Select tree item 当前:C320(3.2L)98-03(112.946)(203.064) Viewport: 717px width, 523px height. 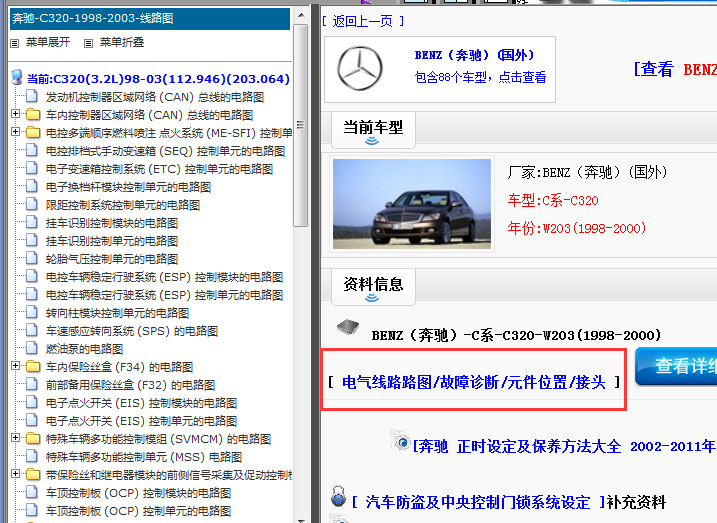click(158, 79)
